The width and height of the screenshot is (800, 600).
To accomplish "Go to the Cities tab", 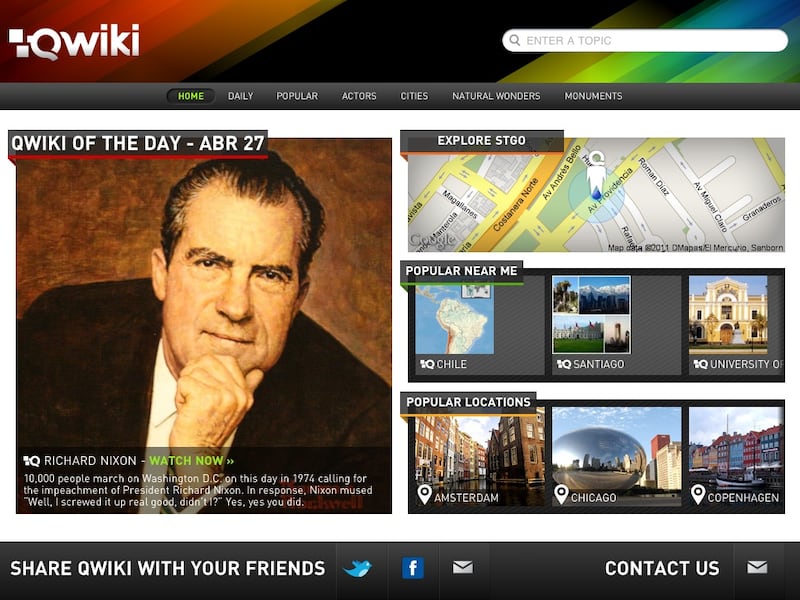I will click(x=414, y=96).
